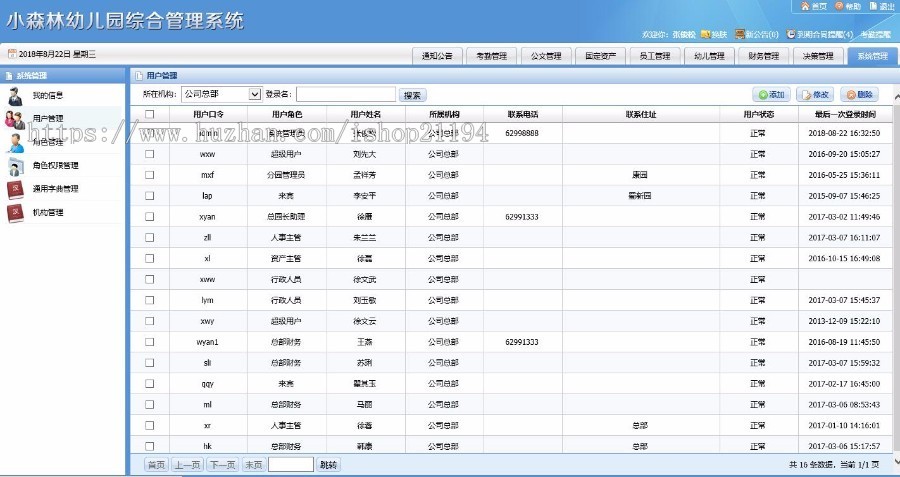This screenshot has width=900, height=477.
Task: Switch to the 财务管理 tab
Action: tap(763, 56)
